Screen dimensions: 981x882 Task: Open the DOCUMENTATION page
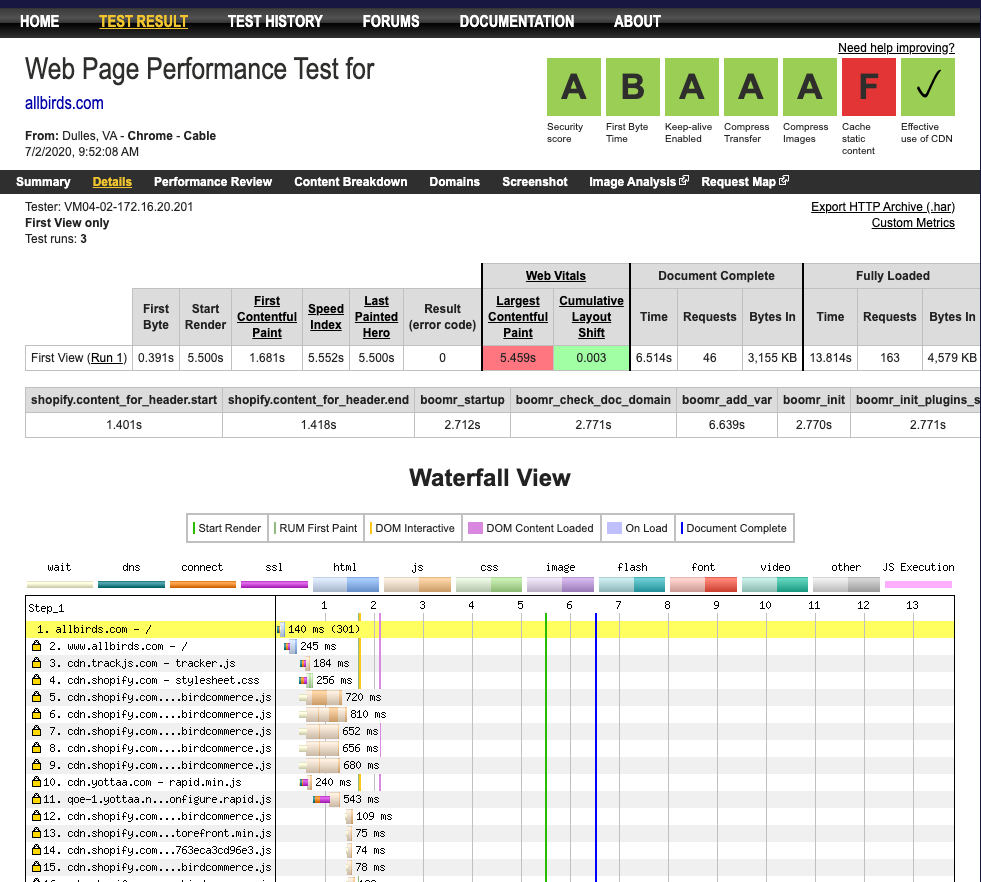pos(517,21)
